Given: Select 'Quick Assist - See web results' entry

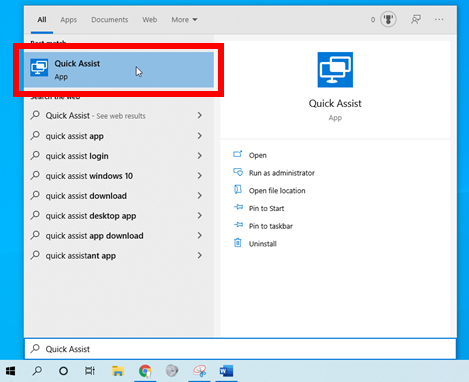Looking at the screenshot, I should click(96, 116).
